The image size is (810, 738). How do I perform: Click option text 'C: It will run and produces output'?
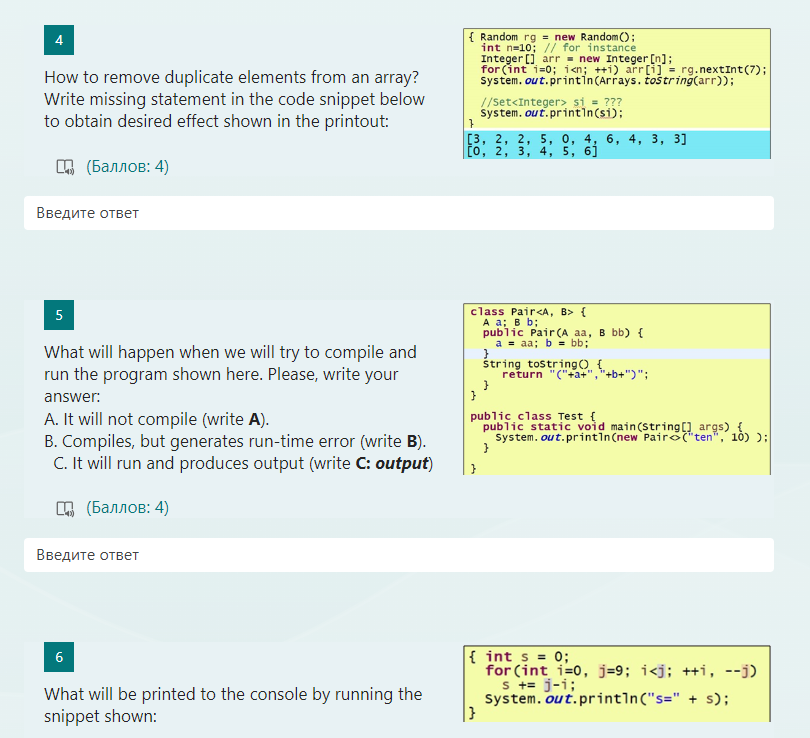[x=245, y=463]
